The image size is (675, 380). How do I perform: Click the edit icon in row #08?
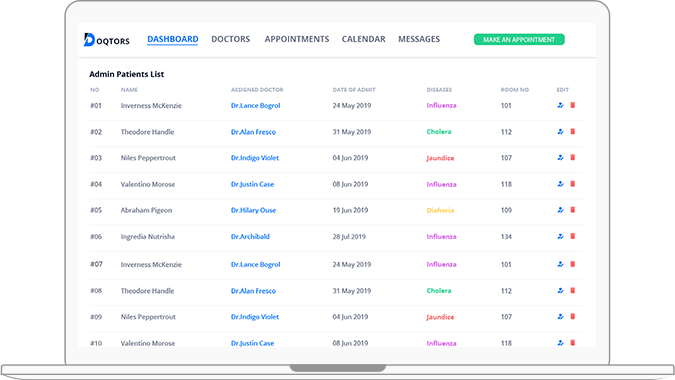pos(560,291)
